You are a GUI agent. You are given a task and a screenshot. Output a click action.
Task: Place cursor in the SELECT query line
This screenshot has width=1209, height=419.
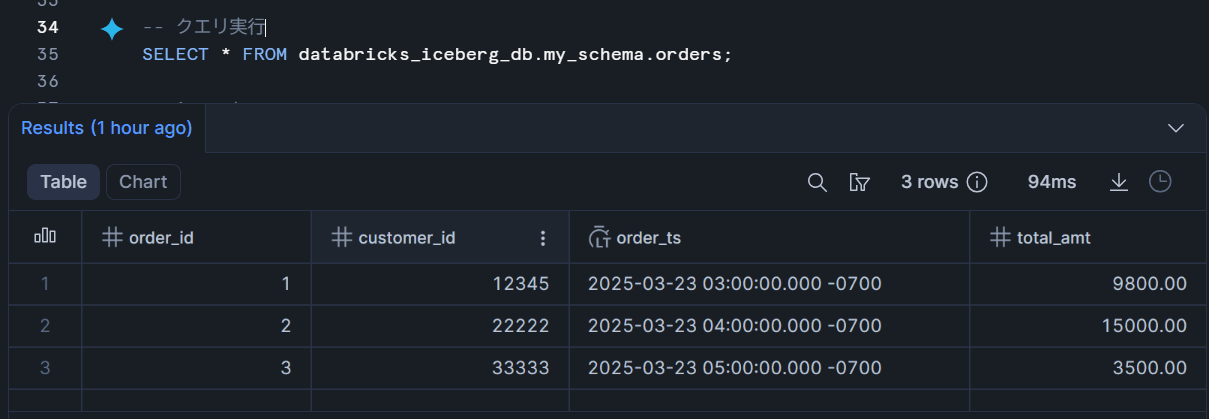[x=437, y=54]
